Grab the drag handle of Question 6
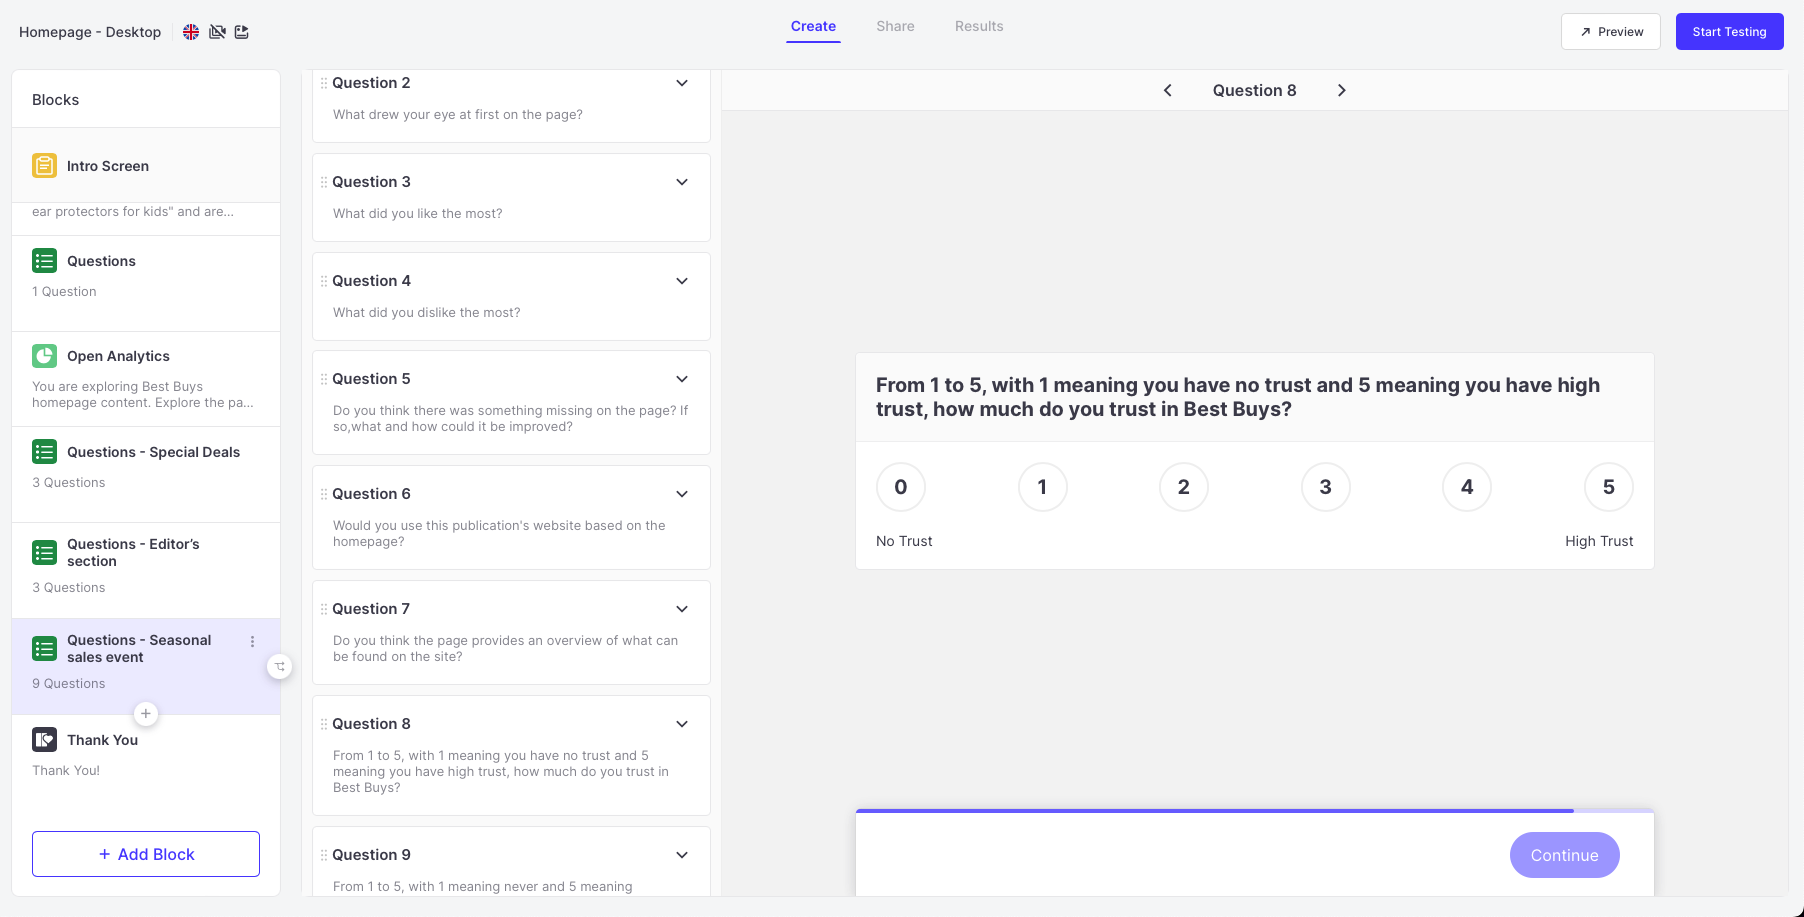 point(324,494)
